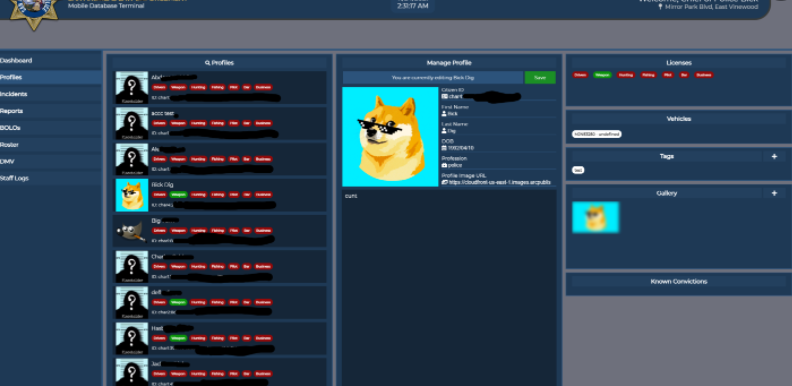The image size is (792, 386).
Task: Click the sheriff star badge logo
Action: coord(34,13)
